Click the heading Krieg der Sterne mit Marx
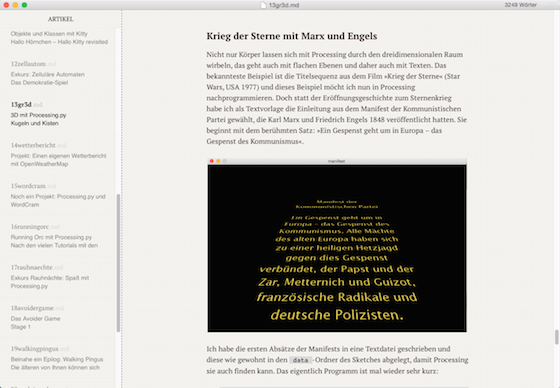This screenshot has width=560, height=388. [x=291, y=36]
